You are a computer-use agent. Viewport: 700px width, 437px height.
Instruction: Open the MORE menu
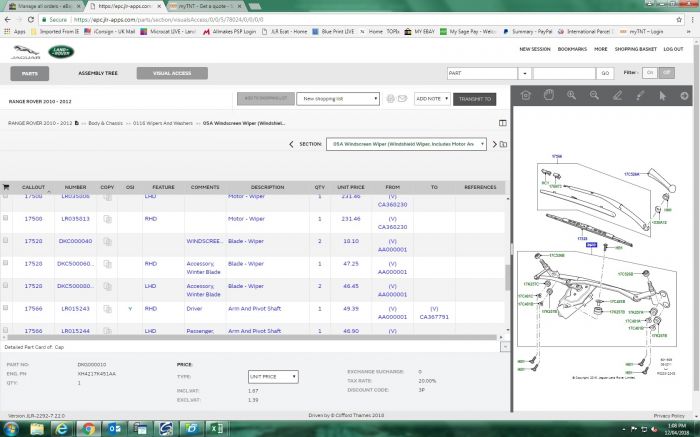click(x=600, y=49)
